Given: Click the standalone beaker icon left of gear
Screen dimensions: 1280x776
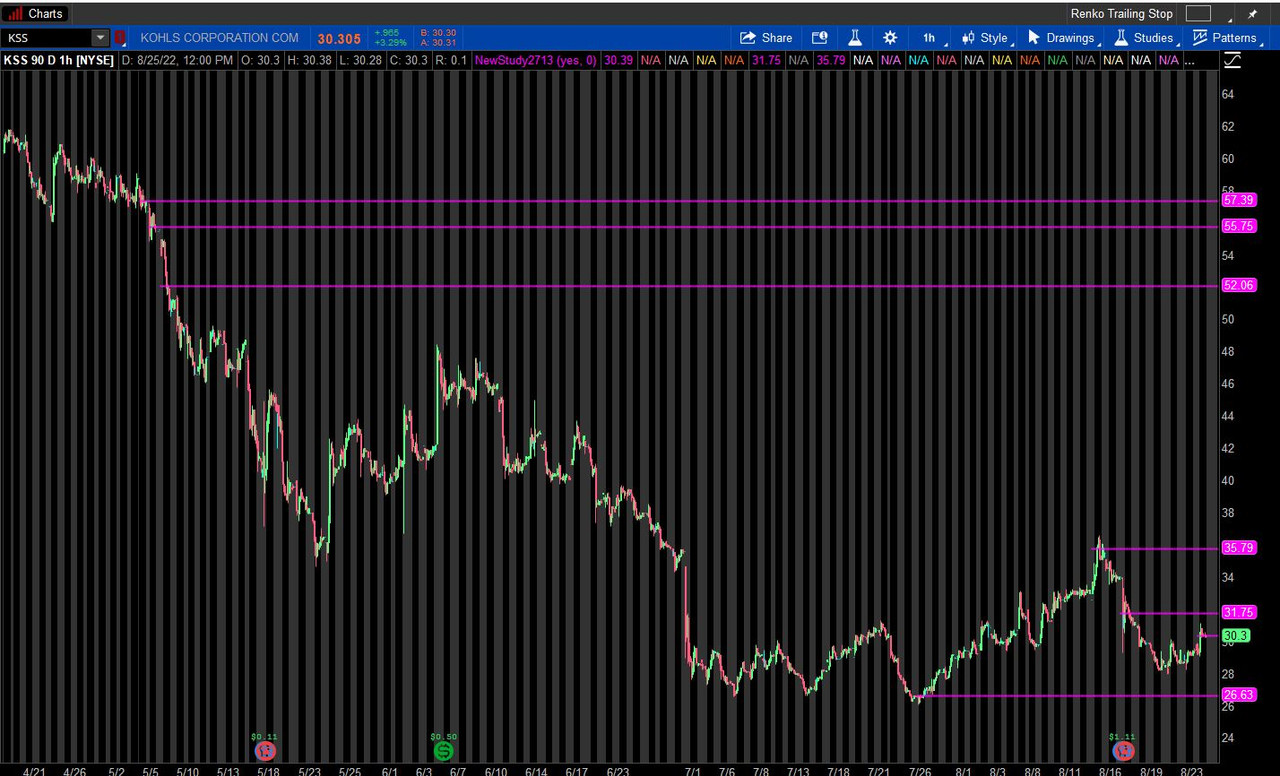Looking at the screenshot, I should [855, 37].
